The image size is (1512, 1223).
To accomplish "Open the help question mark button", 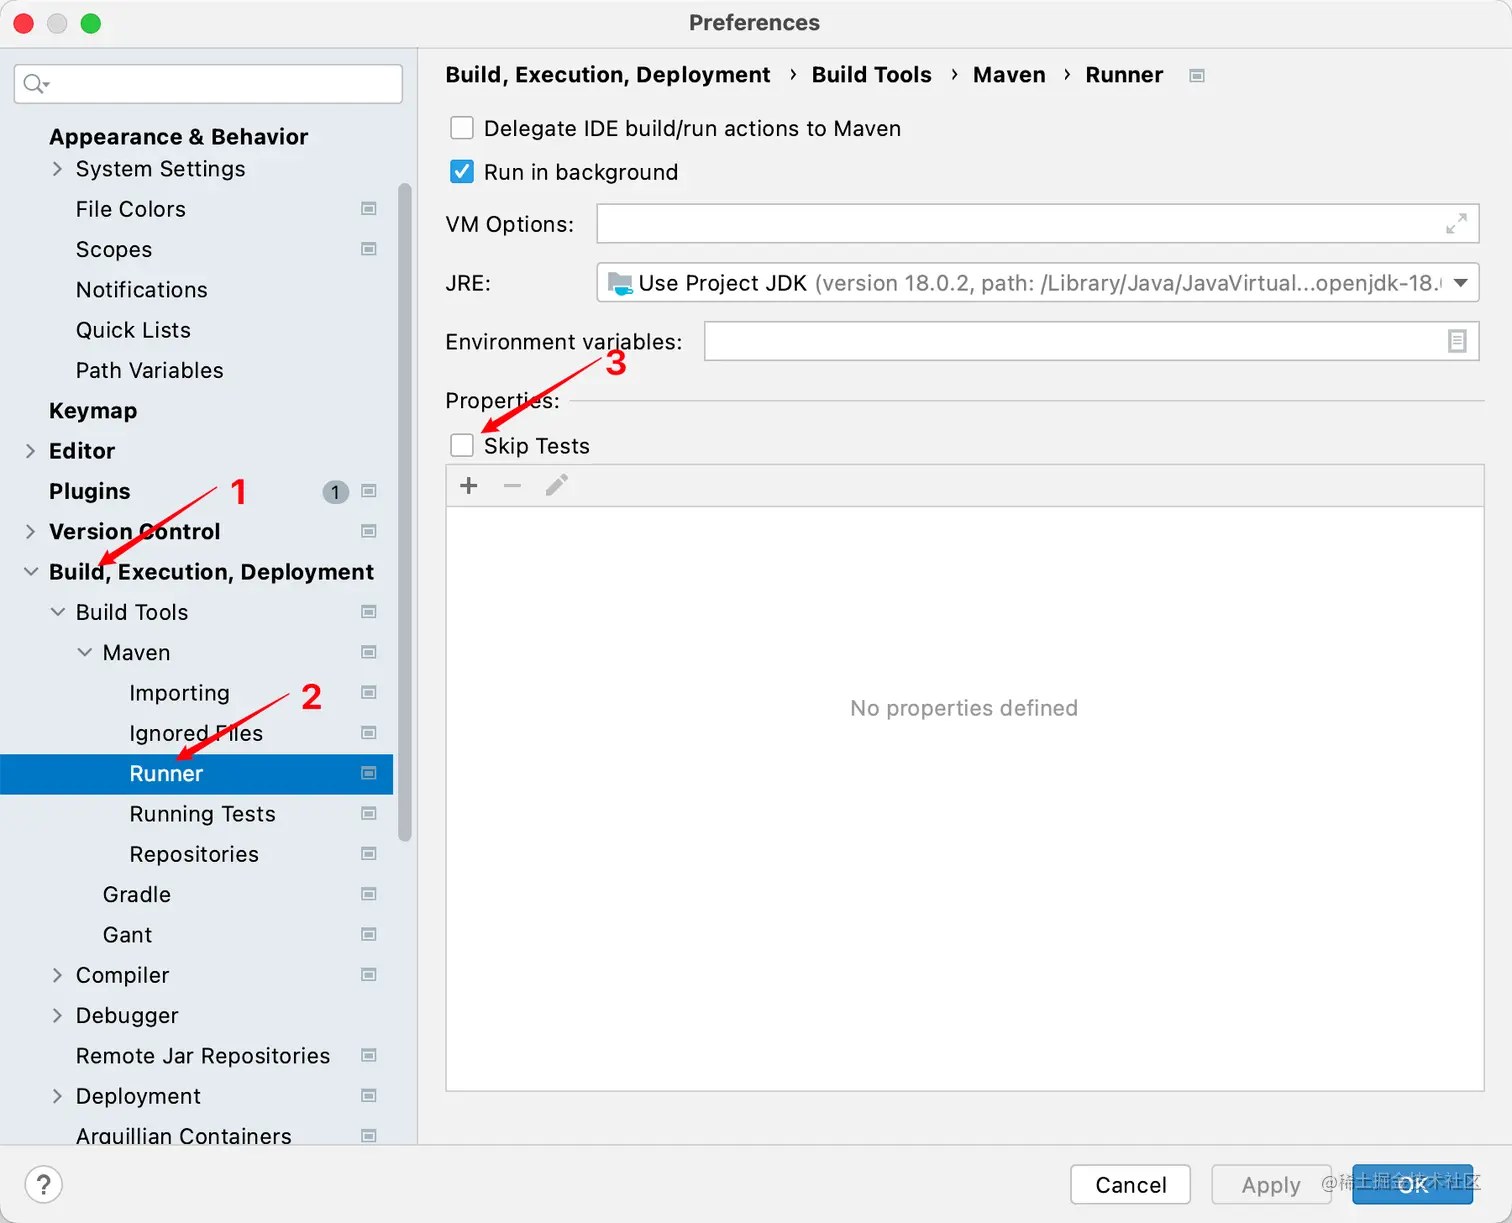I will pyautogui.click(x=44, y=1185).
